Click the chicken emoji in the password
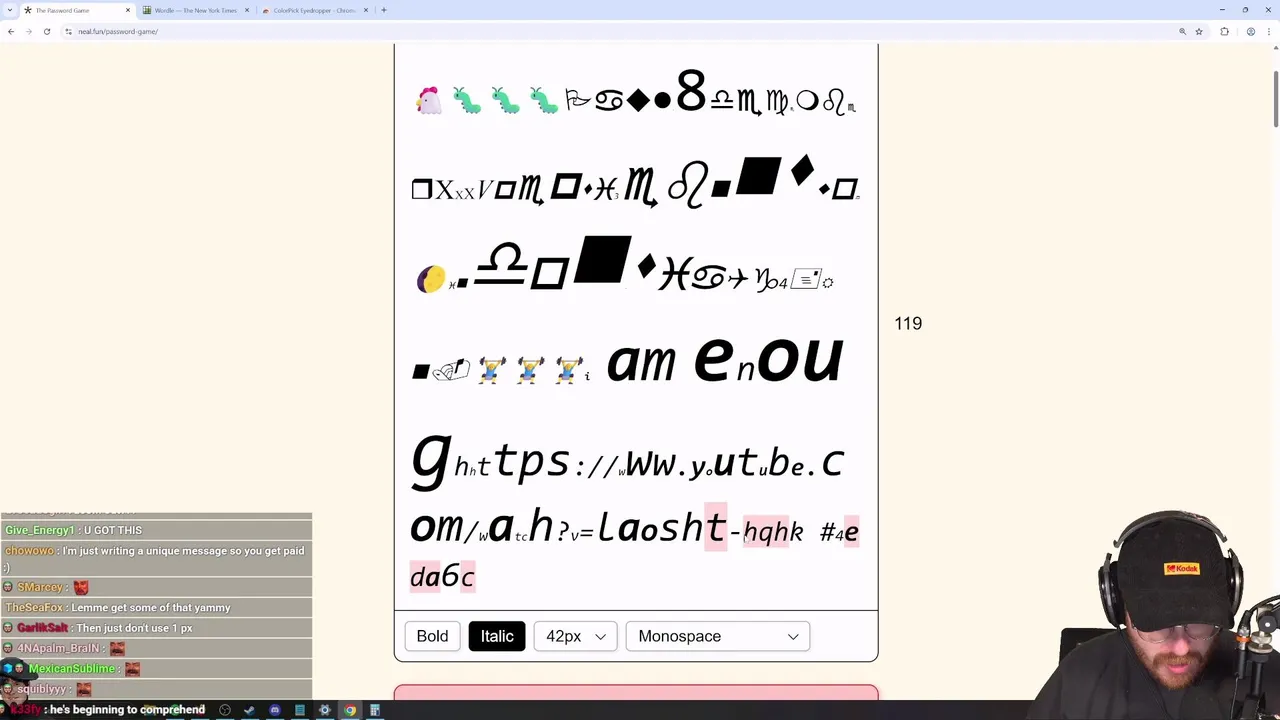1280x720 pixels. pos(429,100)
